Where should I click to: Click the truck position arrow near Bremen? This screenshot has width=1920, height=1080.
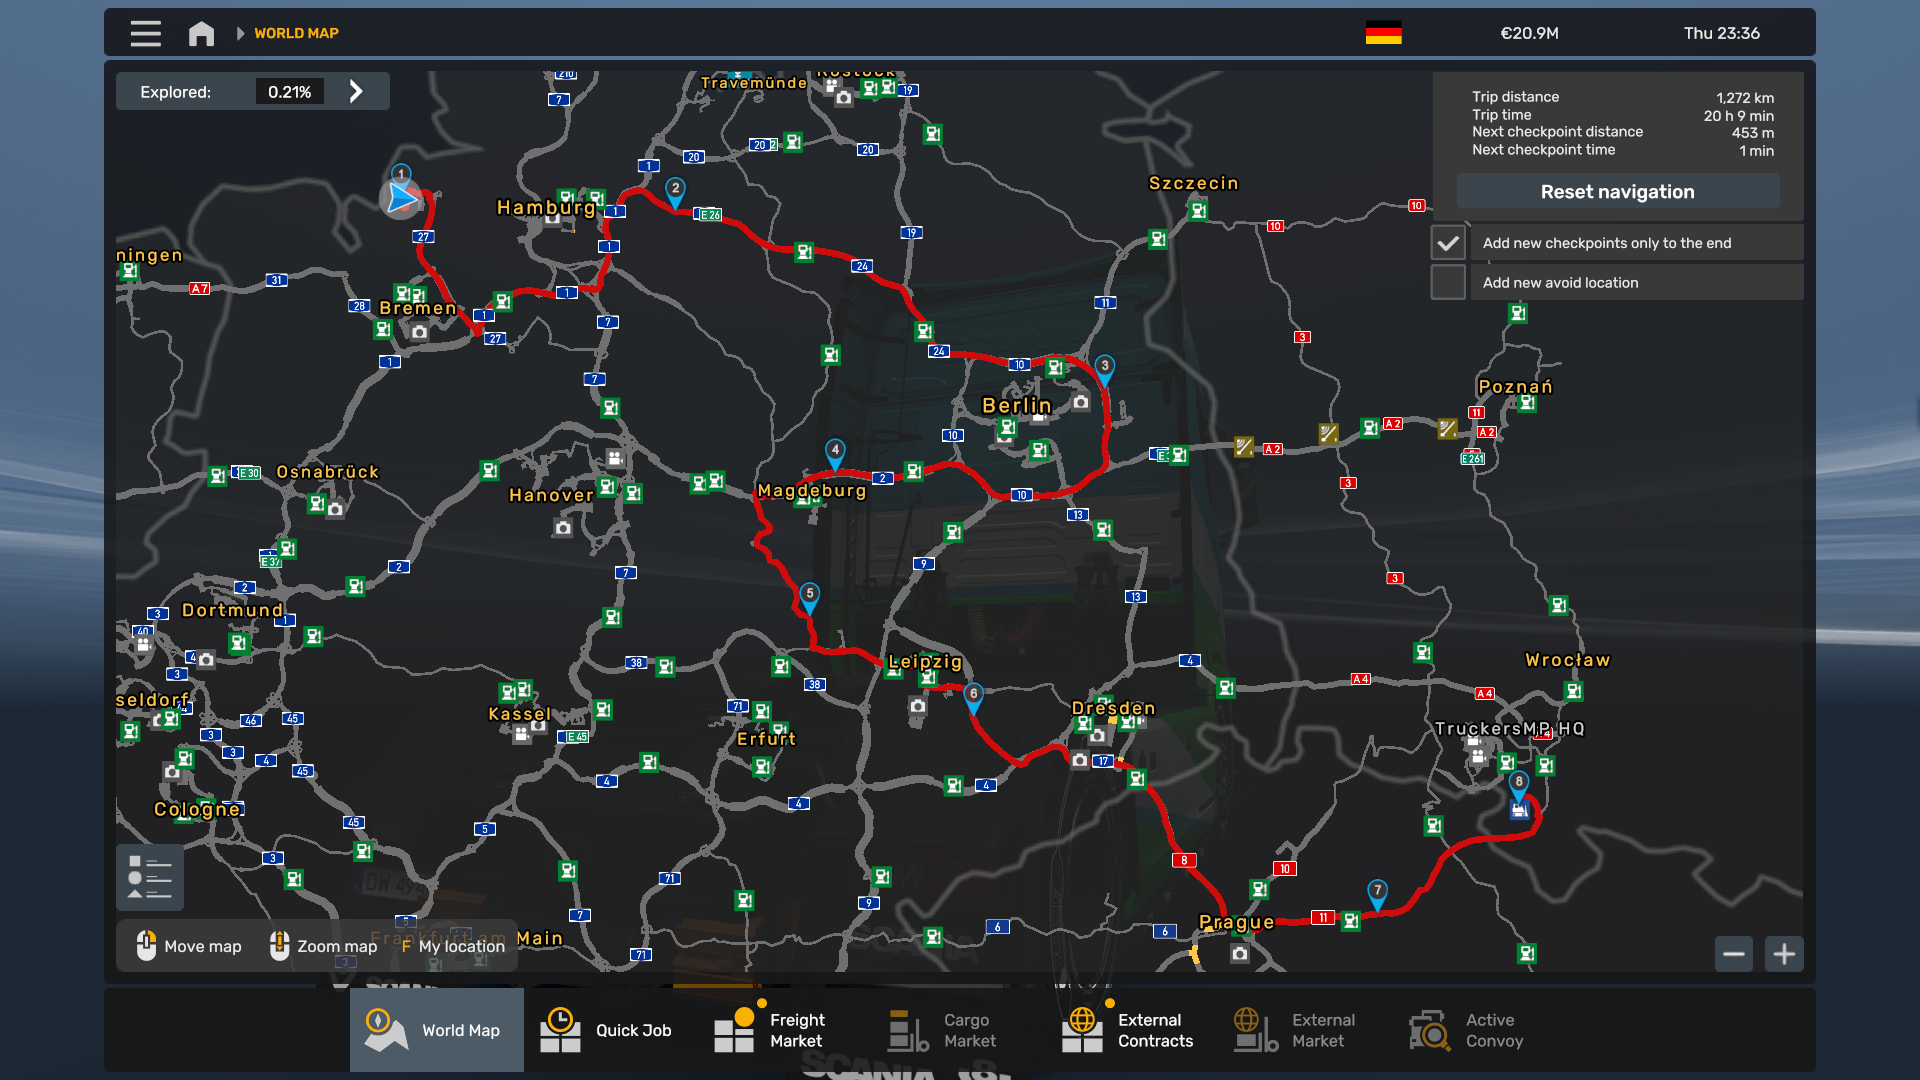(402, 198)
